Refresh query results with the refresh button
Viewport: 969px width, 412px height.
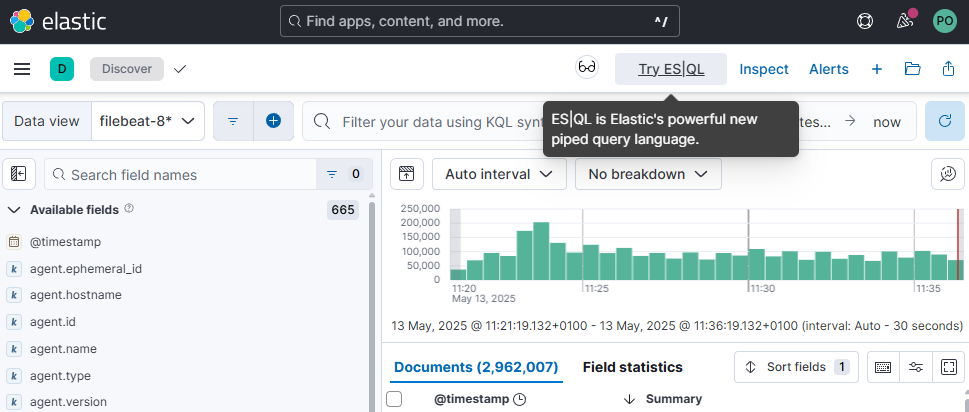point(944,121)
